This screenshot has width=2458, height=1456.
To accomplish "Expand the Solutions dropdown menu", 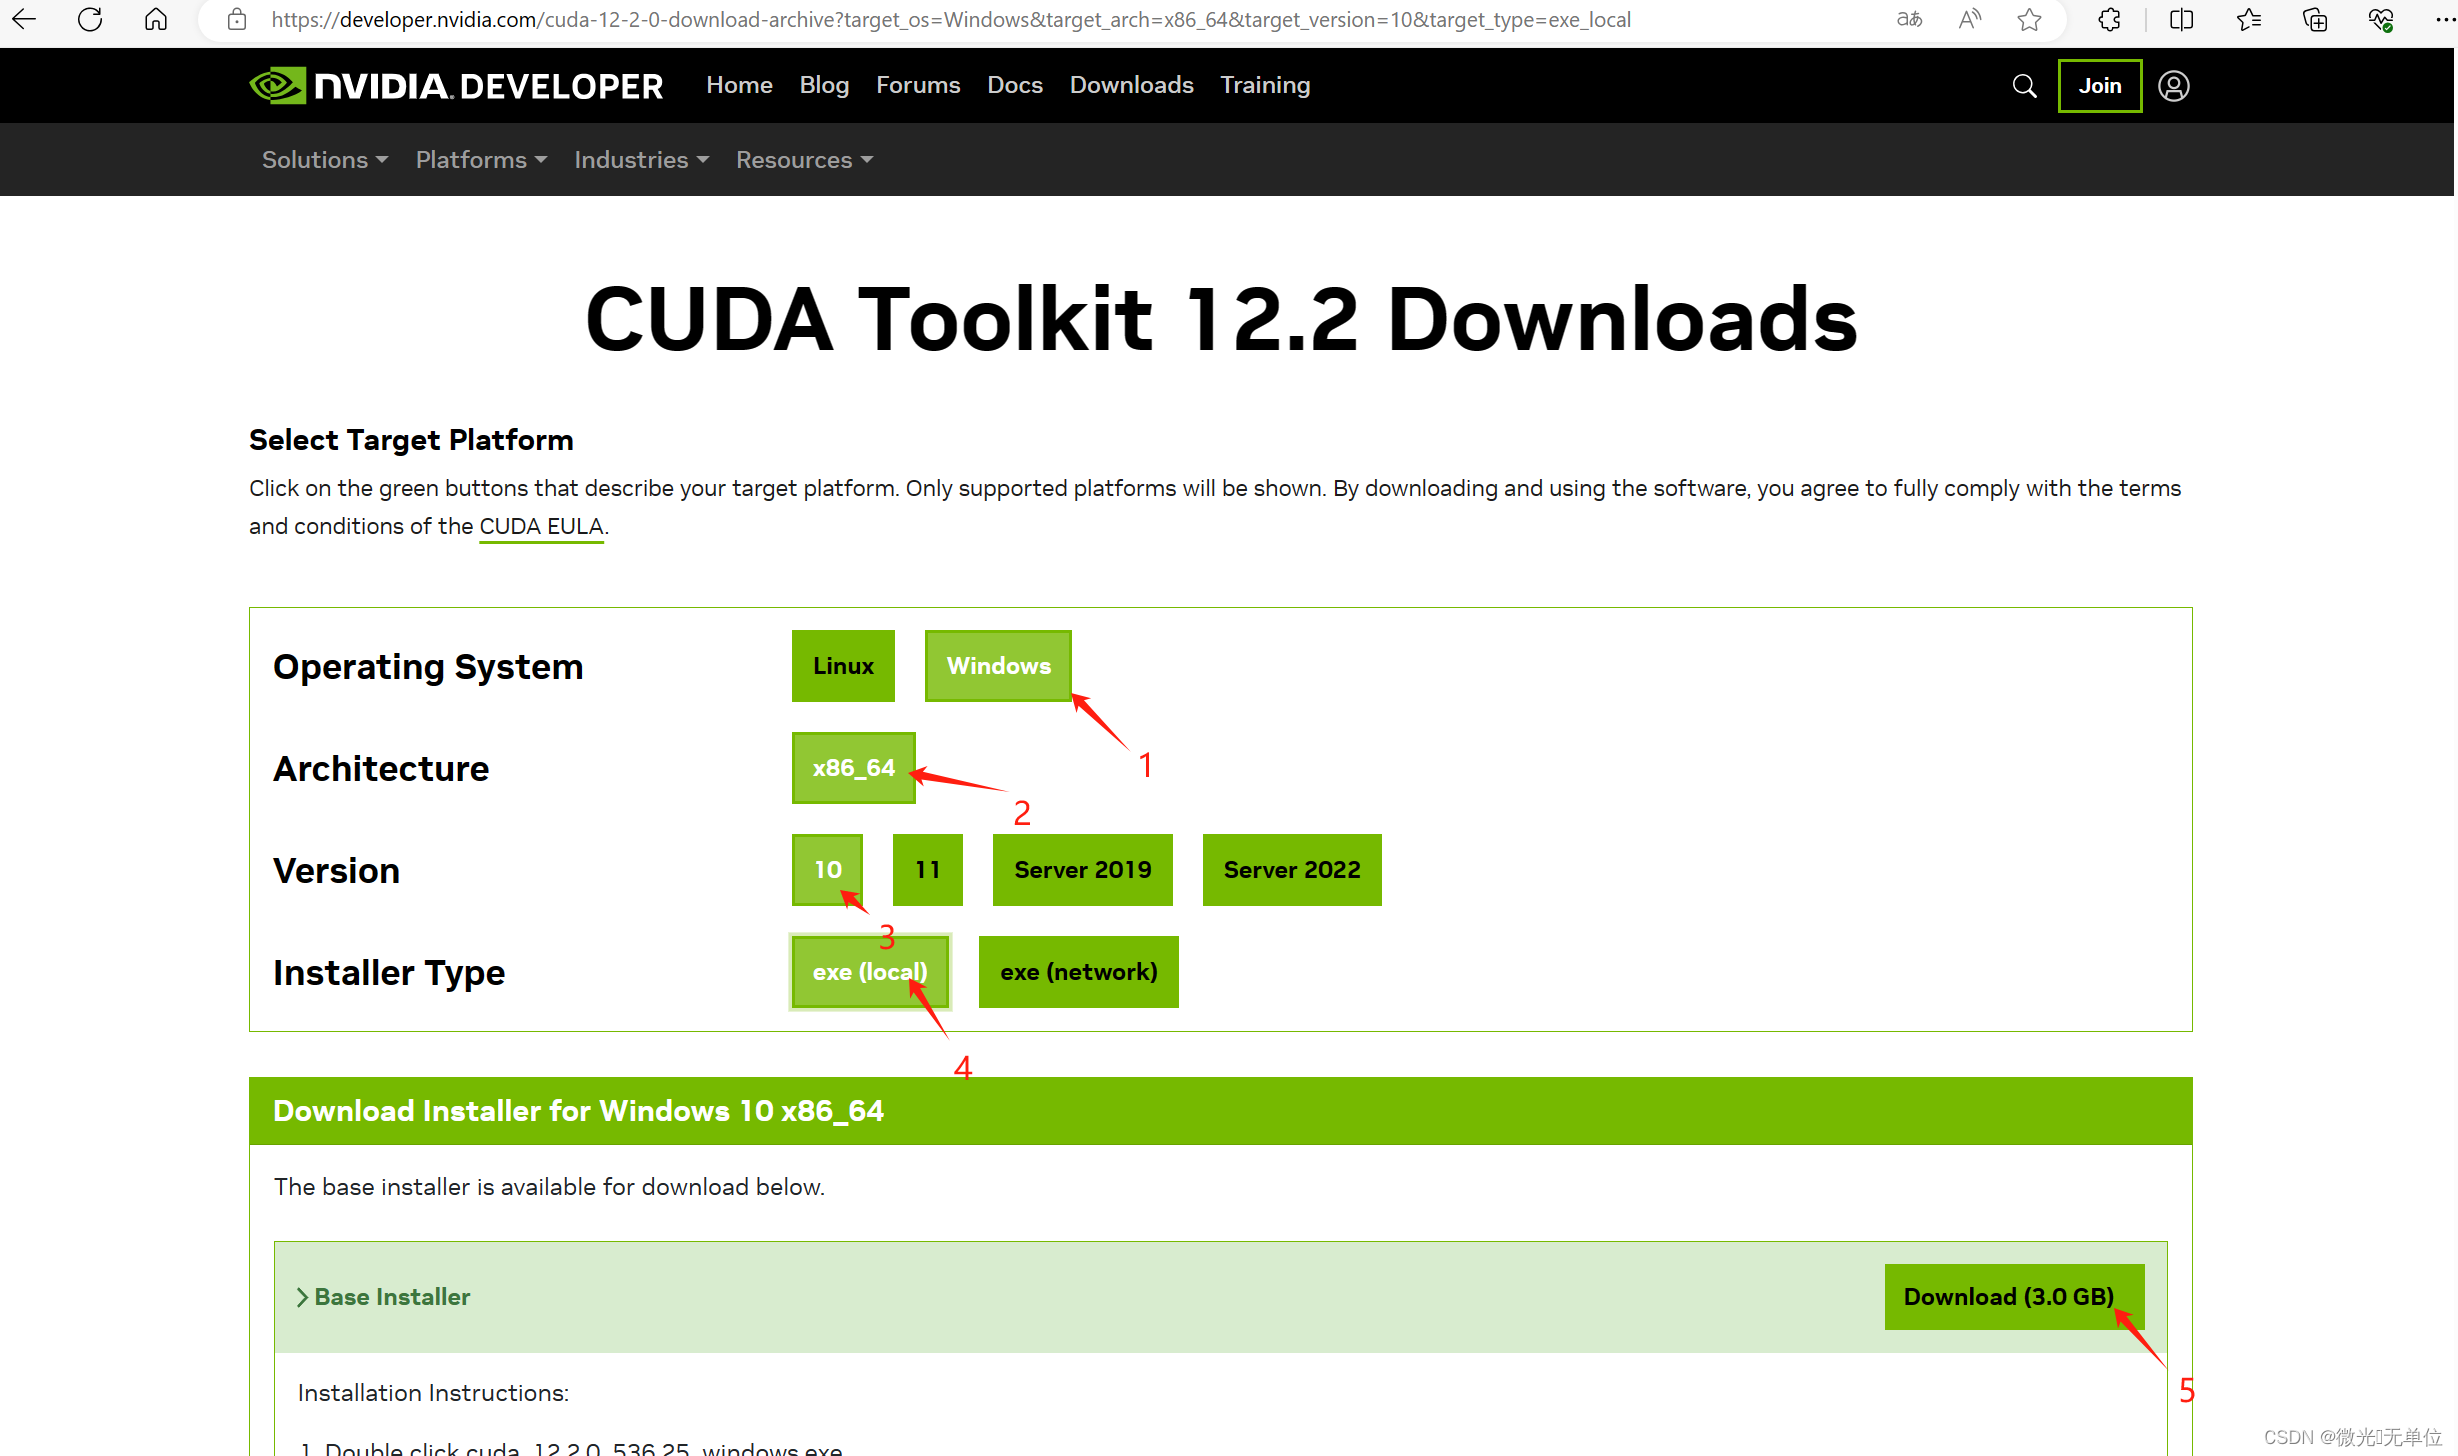I will coord(324,160).
